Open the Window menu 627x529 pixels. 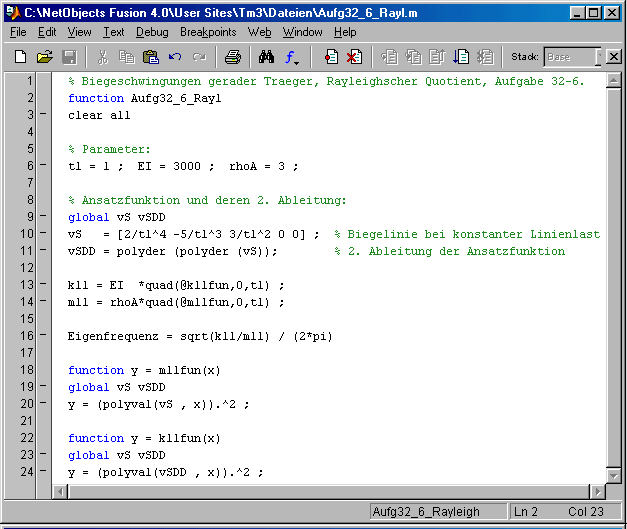point(302,32)
